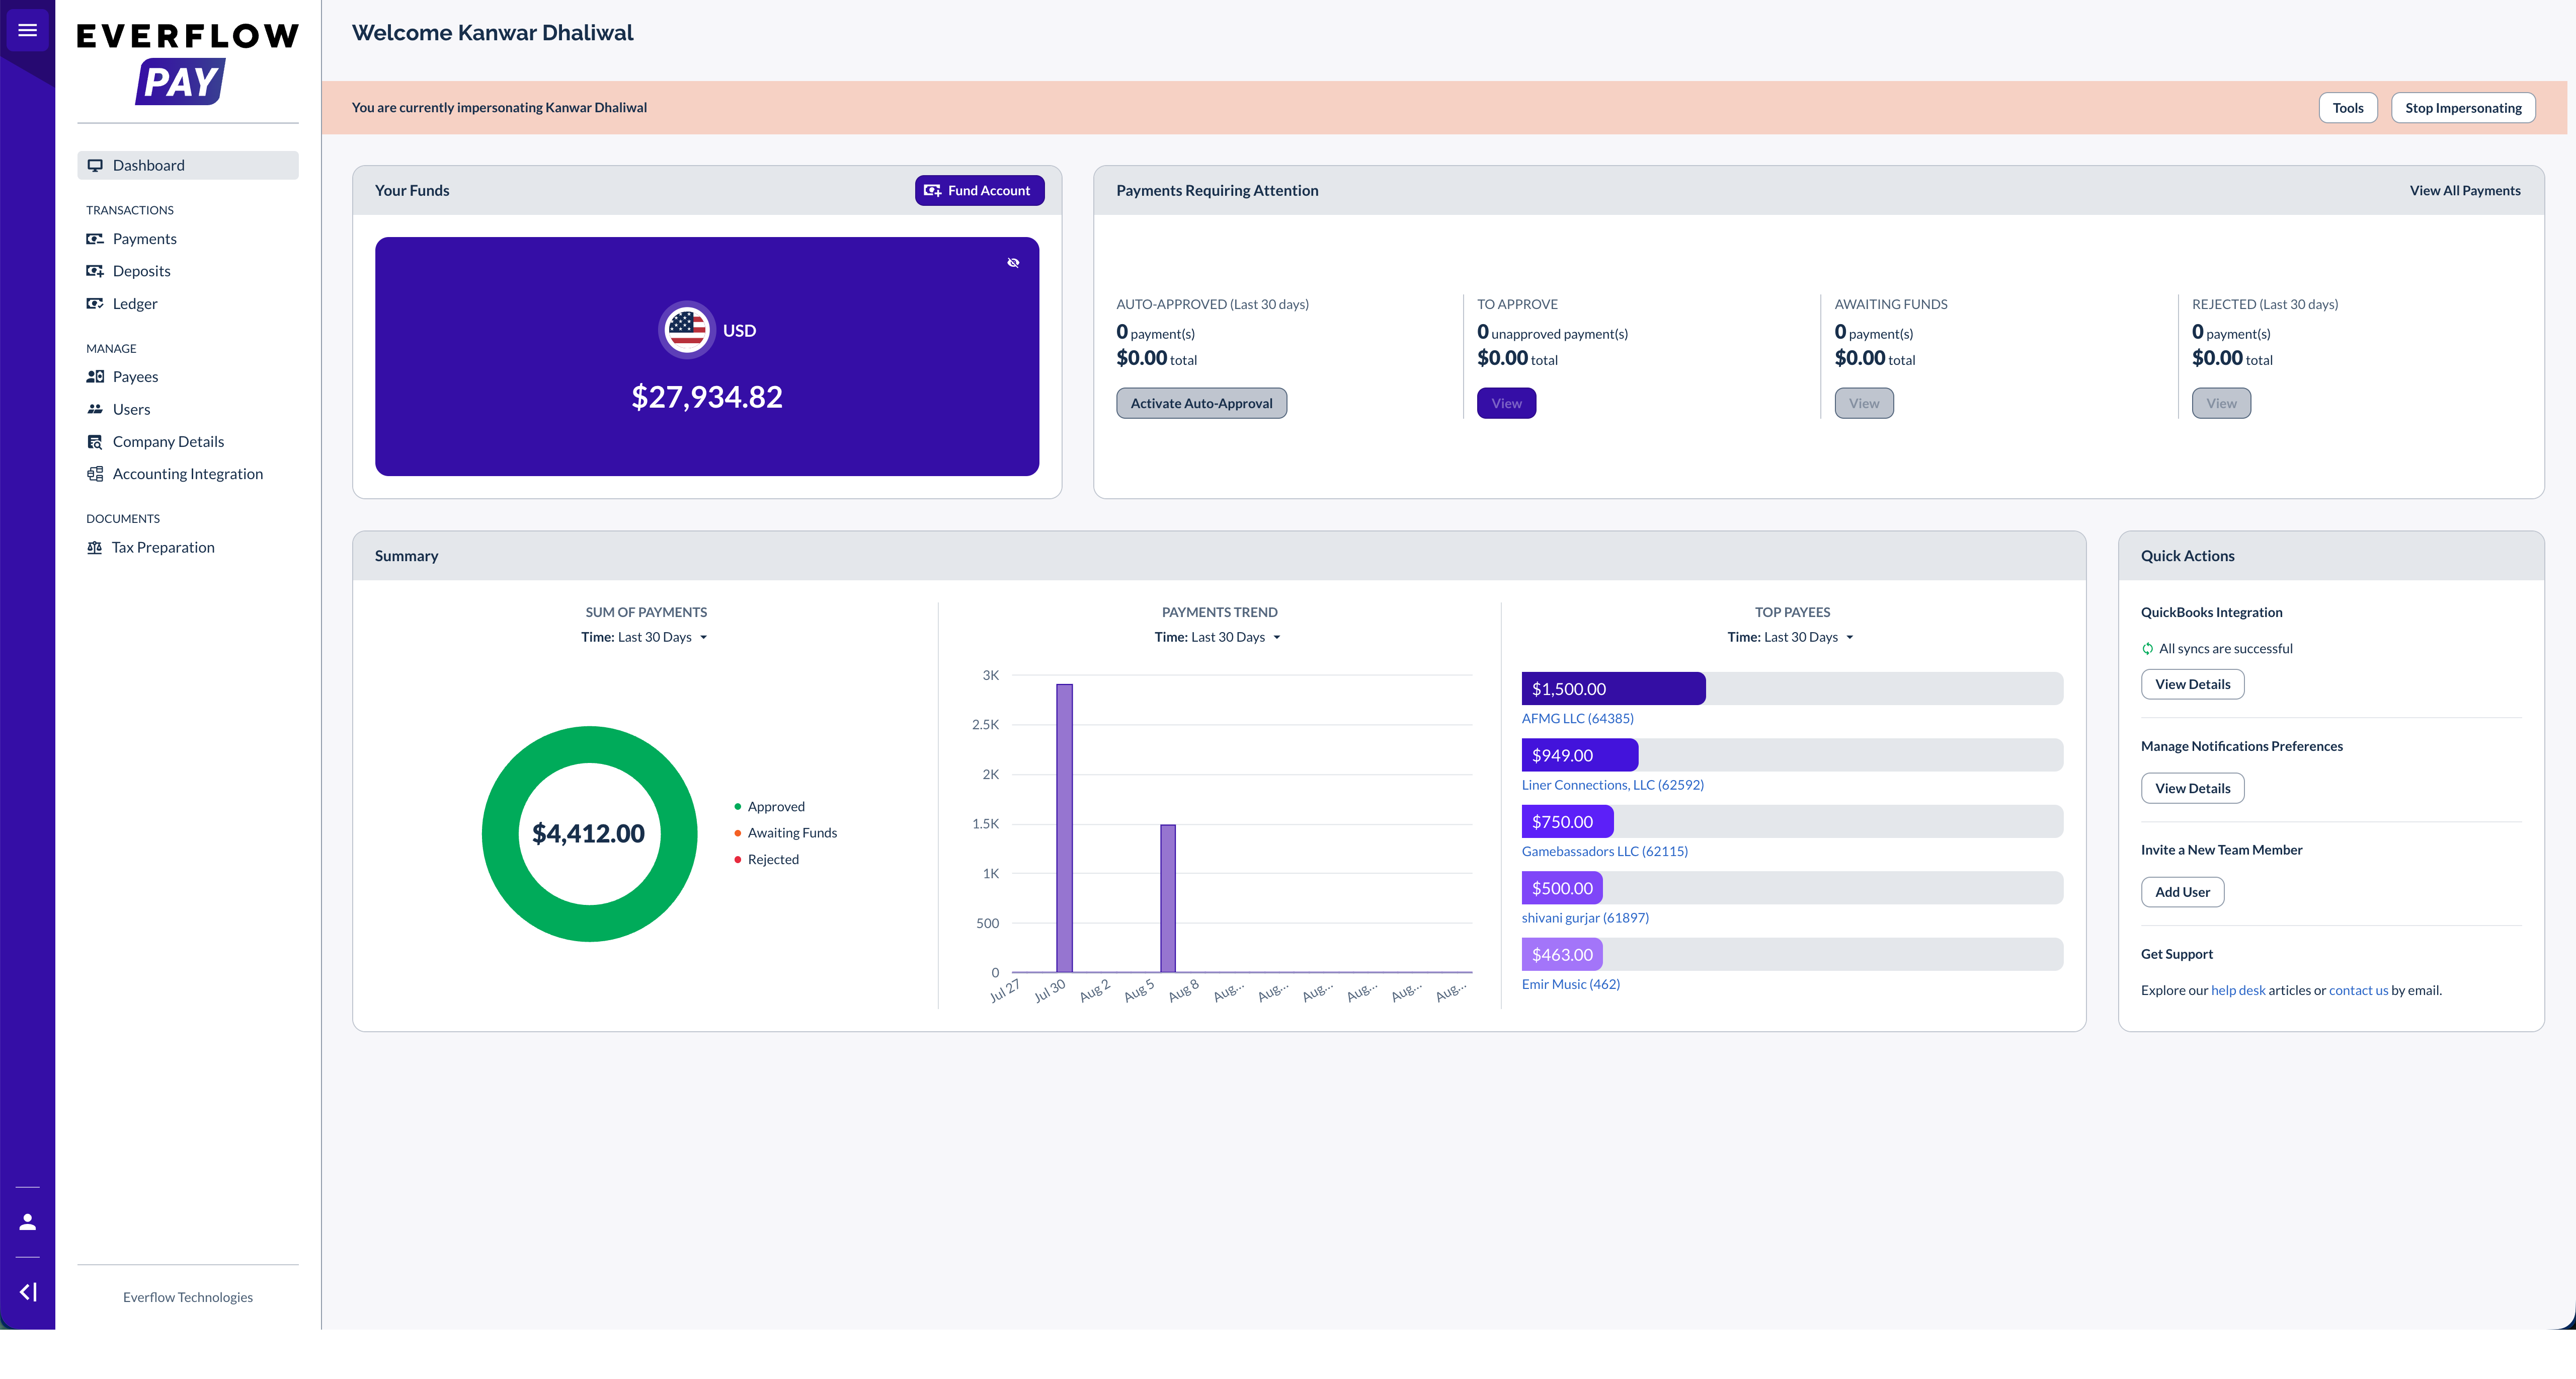View Details for QuickBooks Integration
This screenshot has width=2576, height=1379.
pos(2192,684)
